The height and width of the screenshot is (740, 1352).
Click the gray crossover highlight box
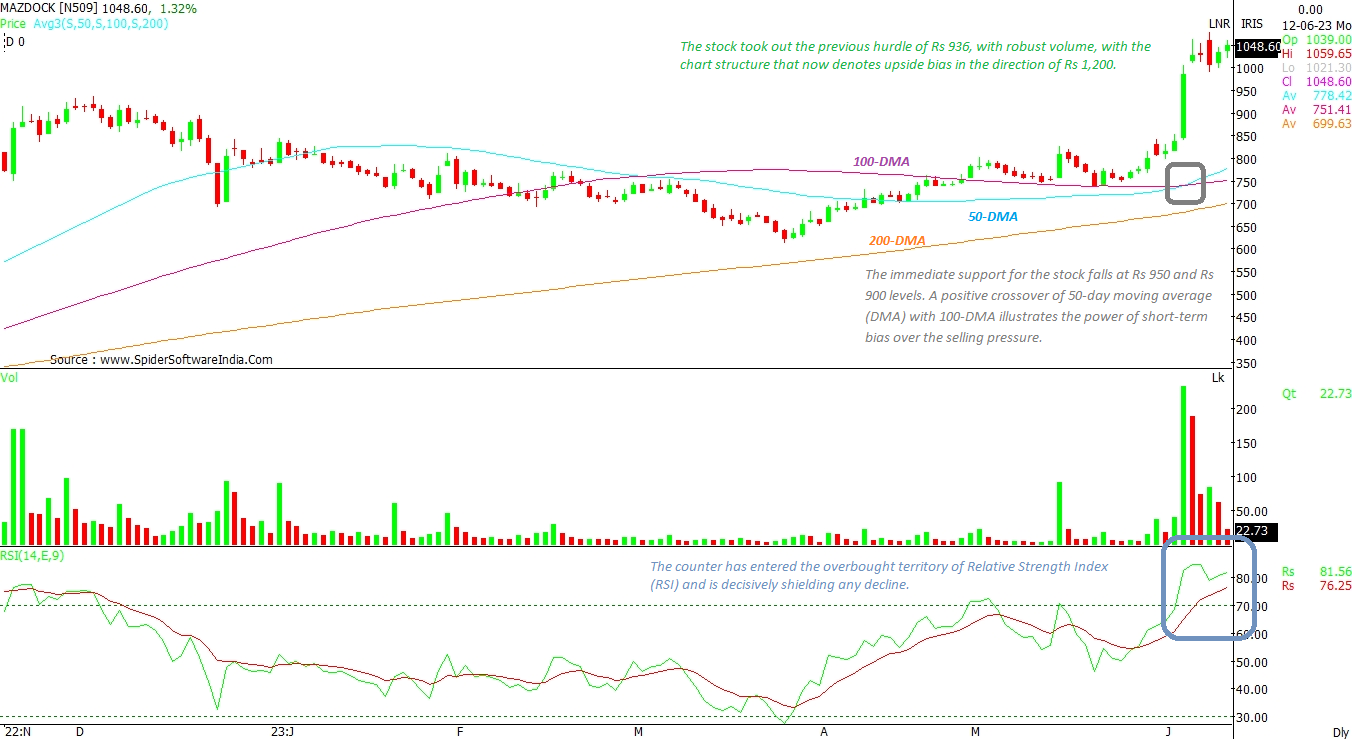[x=1186, y=183]
